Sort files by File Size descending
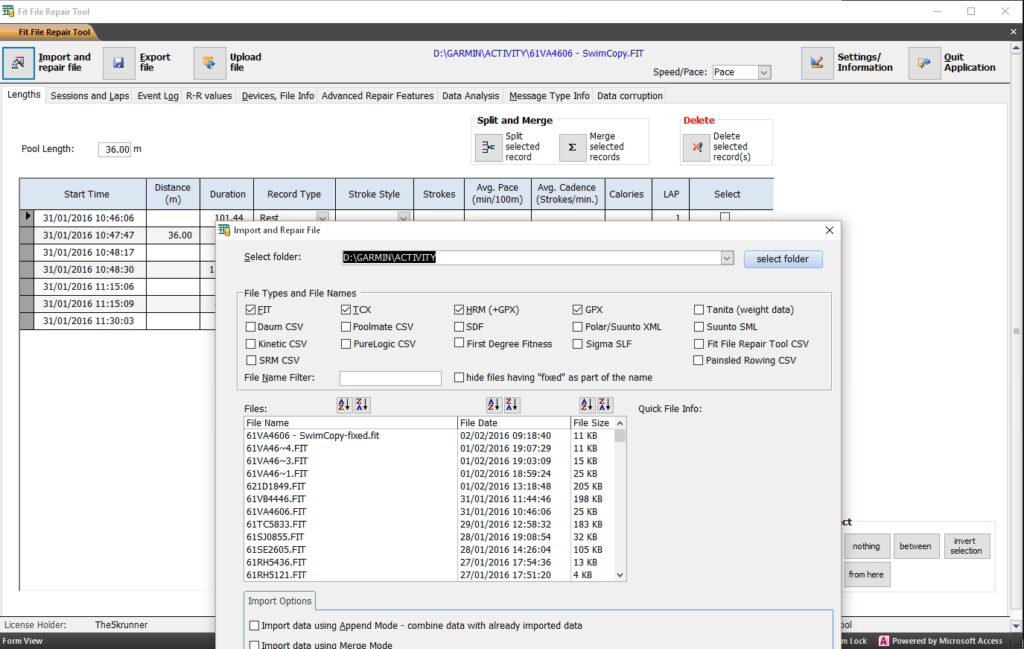 point(605,405)
